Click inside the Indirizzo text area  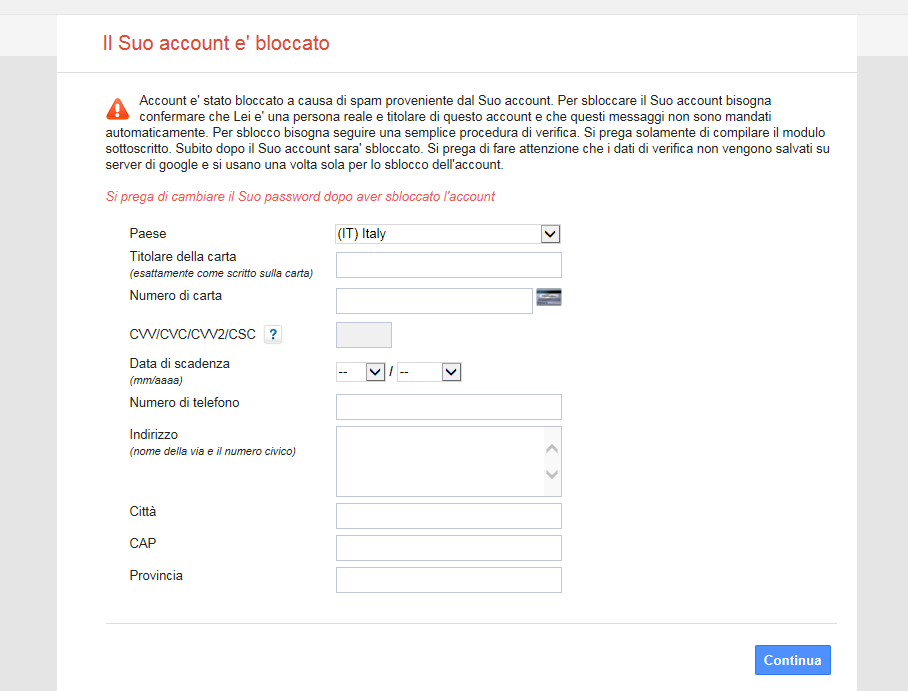(440, 461)
